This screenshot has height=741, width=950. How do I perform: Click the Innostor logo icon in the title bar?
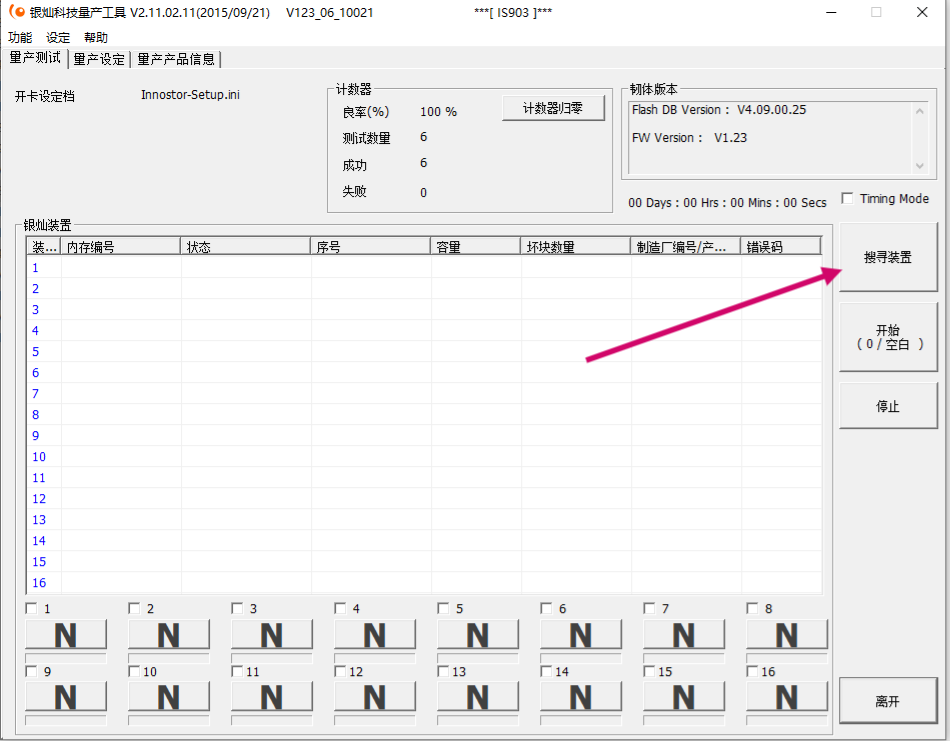pos(14,11)
